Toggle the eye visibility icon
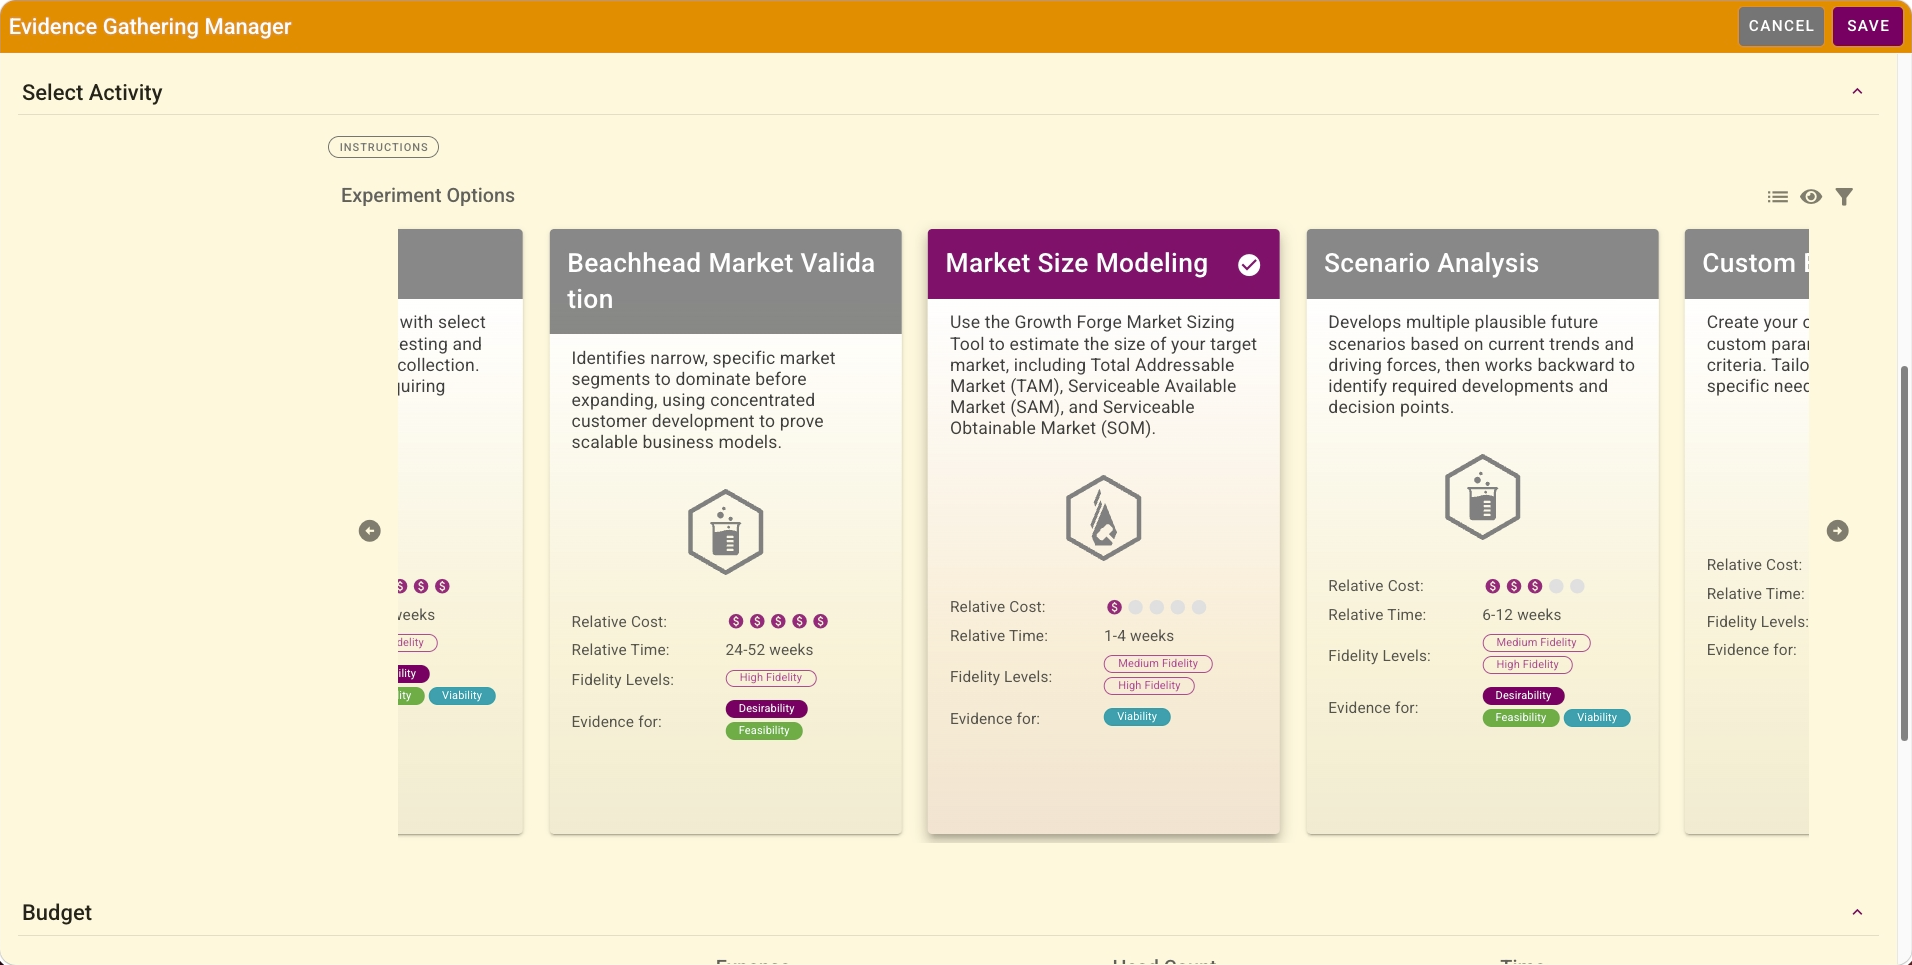Image resolution: width=1912 pixels, height=965 pixels. tap(1811, 197)
